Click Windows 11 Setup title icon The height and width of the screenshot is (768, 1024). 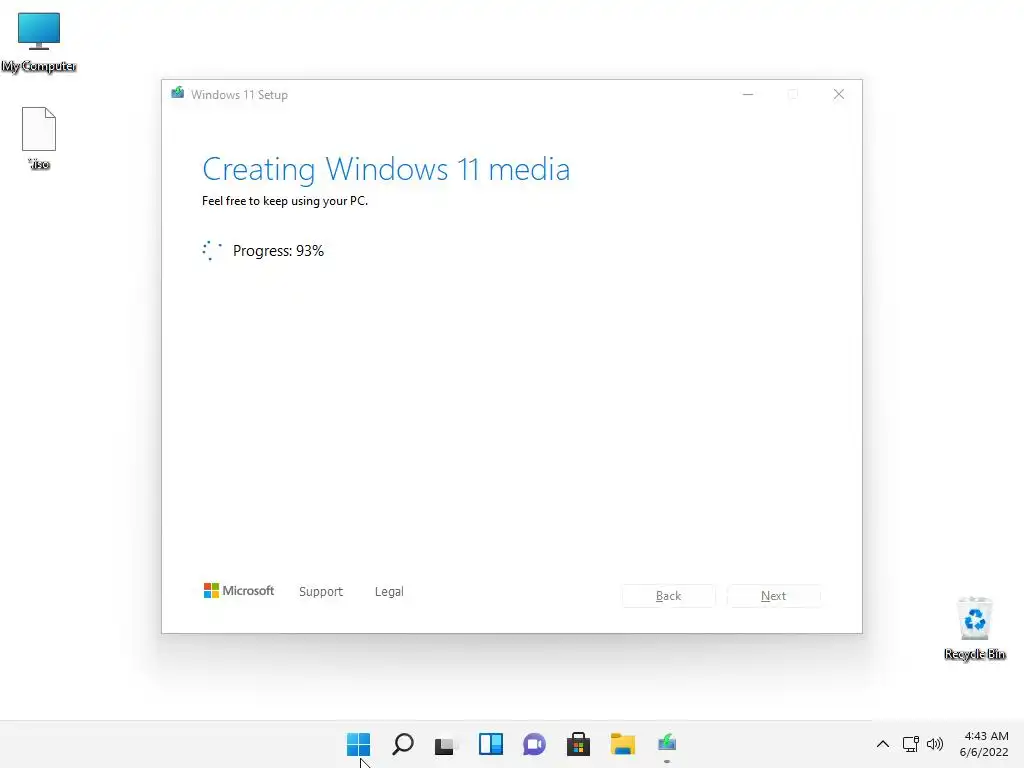[178, 93]
